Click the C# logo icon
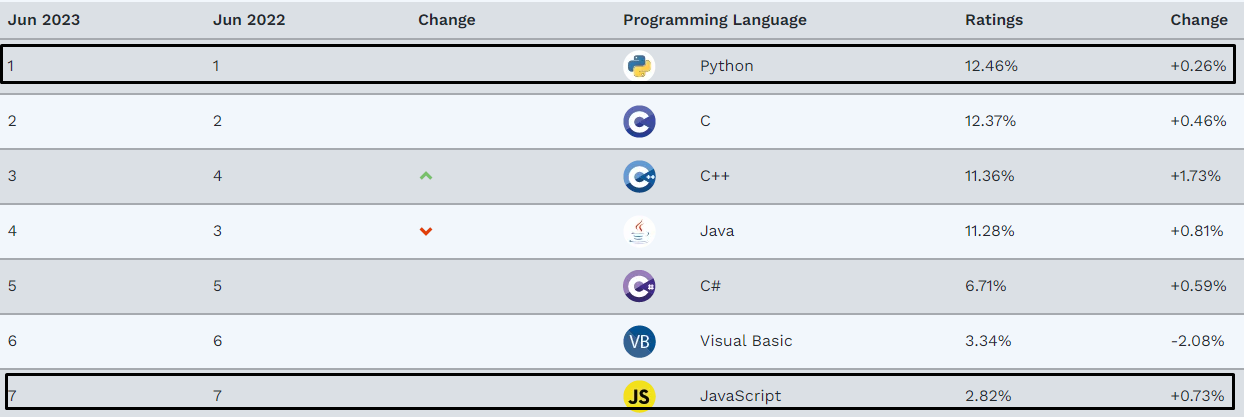The width and height of the screenshot is (1244, 417). (639, 286)
